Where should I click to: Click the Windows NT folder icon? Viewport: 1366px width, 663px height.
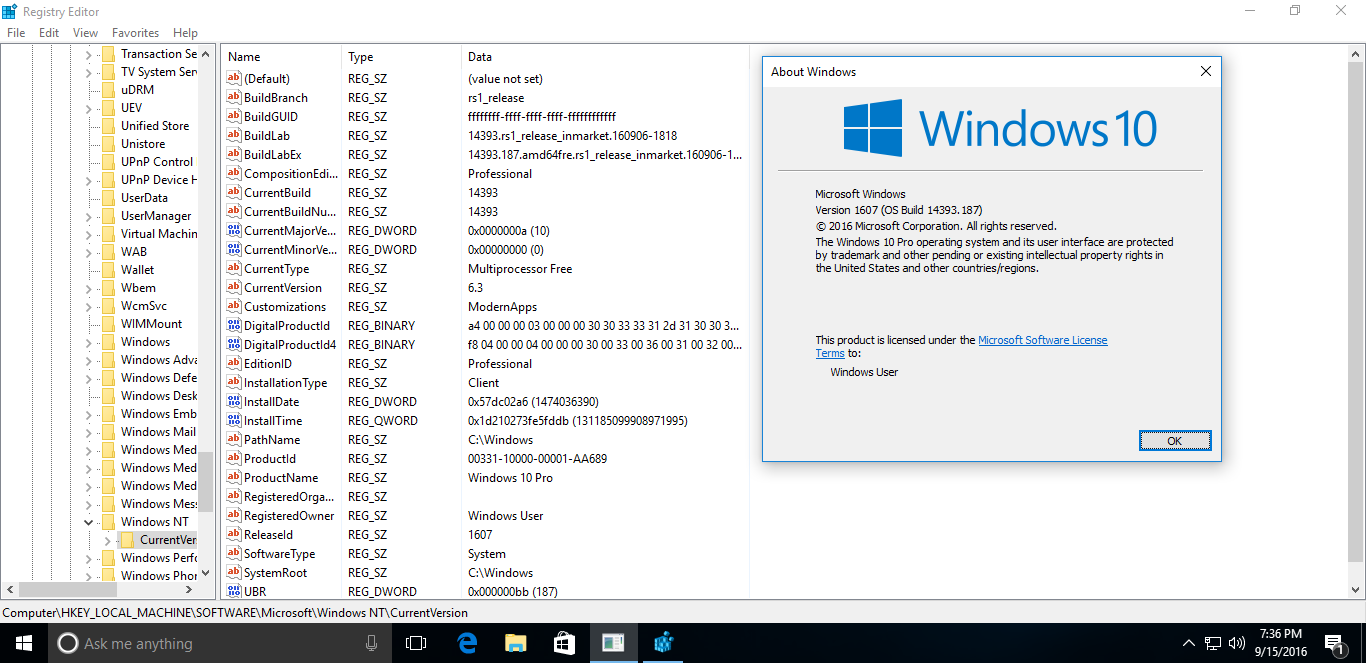pos(108,522)
